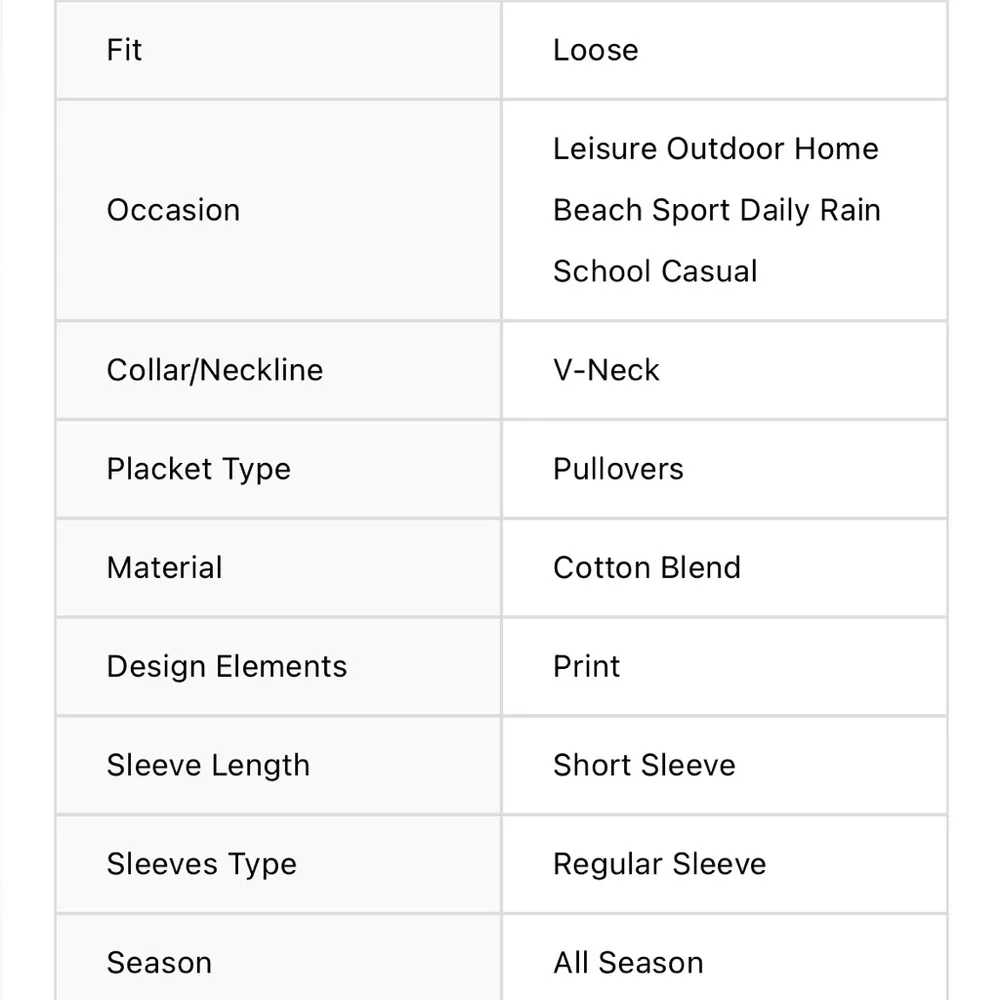Select the Cotton Blend value

[646, 568]
